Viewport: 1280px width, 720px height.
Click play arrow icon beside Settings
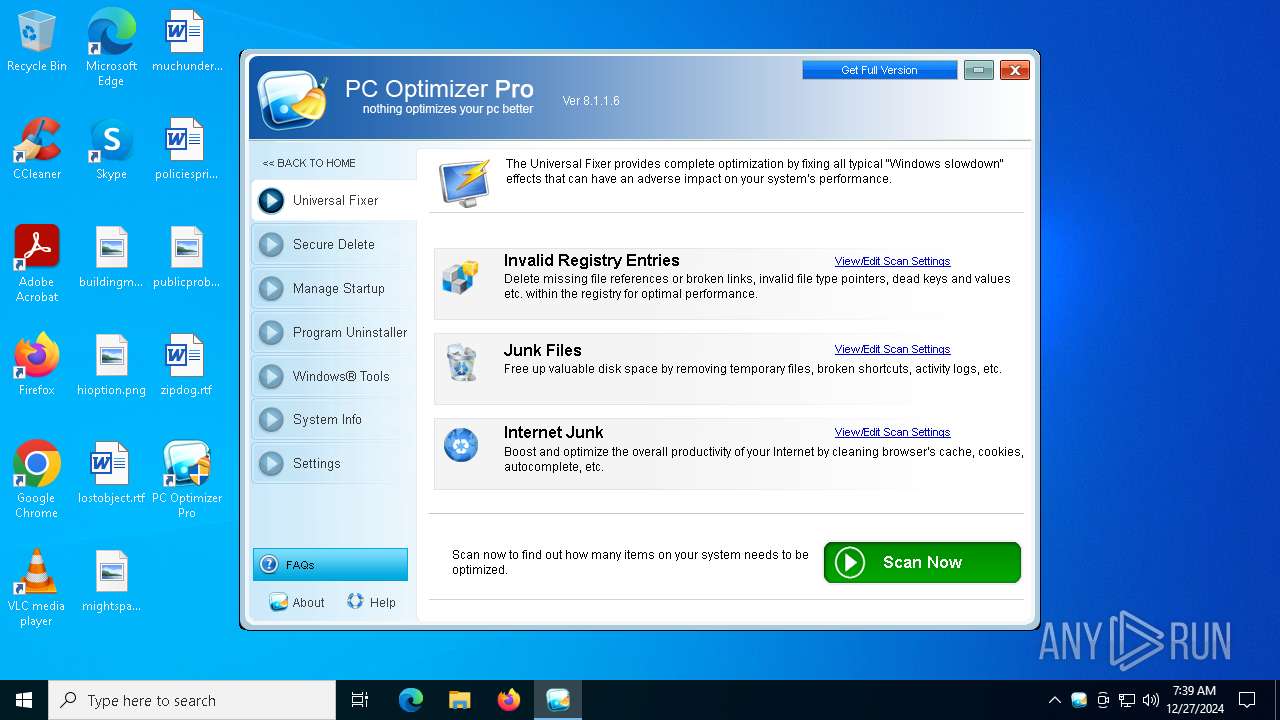(271, 464)
